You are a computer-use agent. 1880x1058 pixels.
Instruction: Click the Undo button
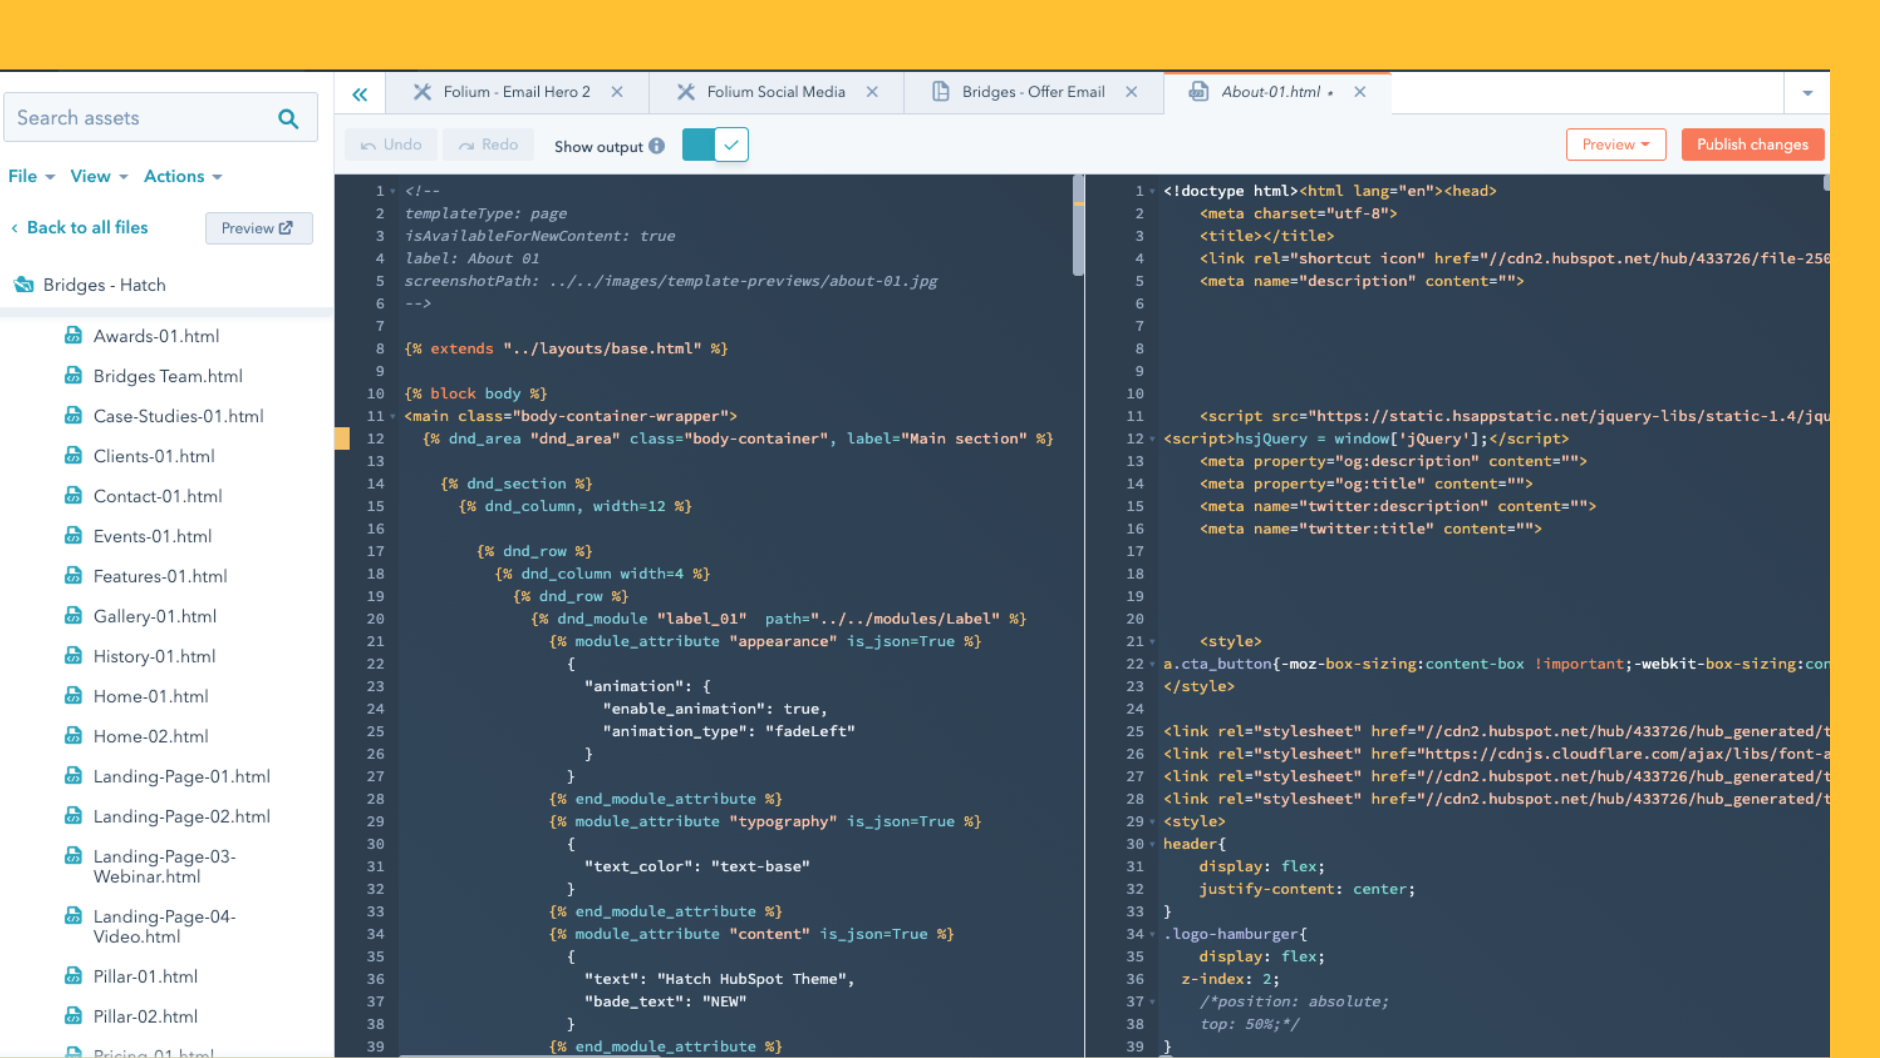pyautogui.click(x=391, y=145)
